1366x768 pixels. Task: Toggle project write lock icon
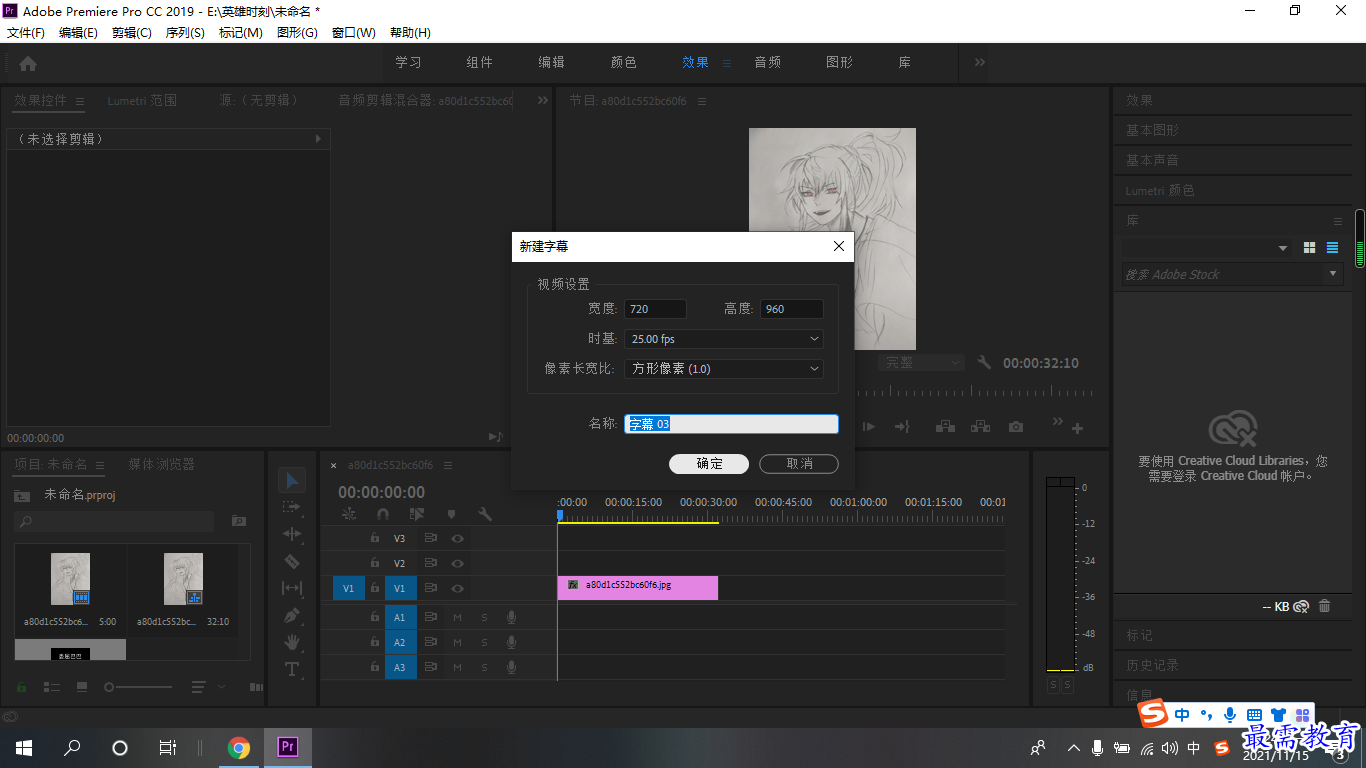22,687
